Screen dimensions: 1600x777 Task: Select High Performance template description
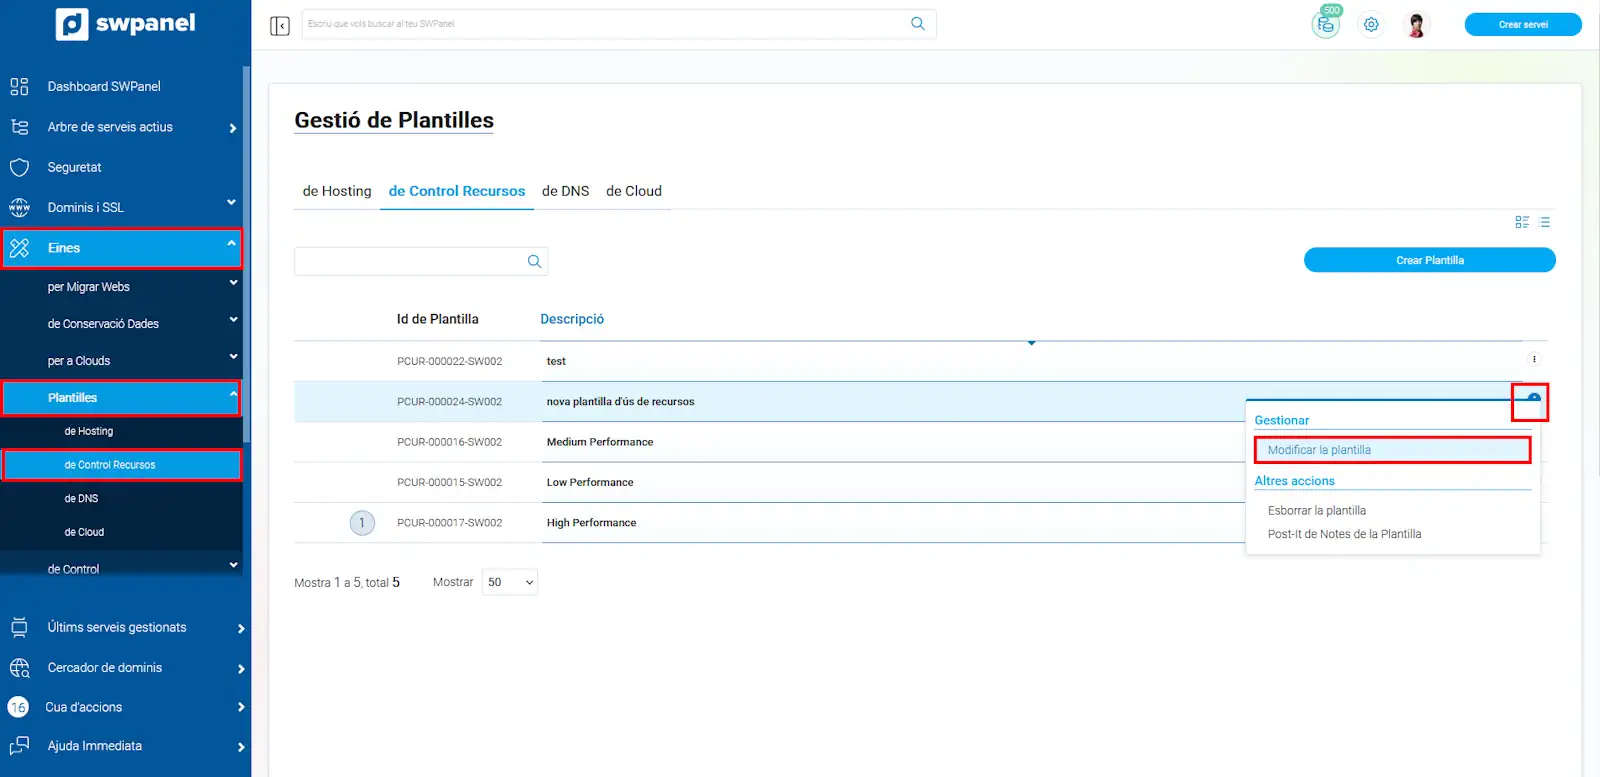(591, 523)
